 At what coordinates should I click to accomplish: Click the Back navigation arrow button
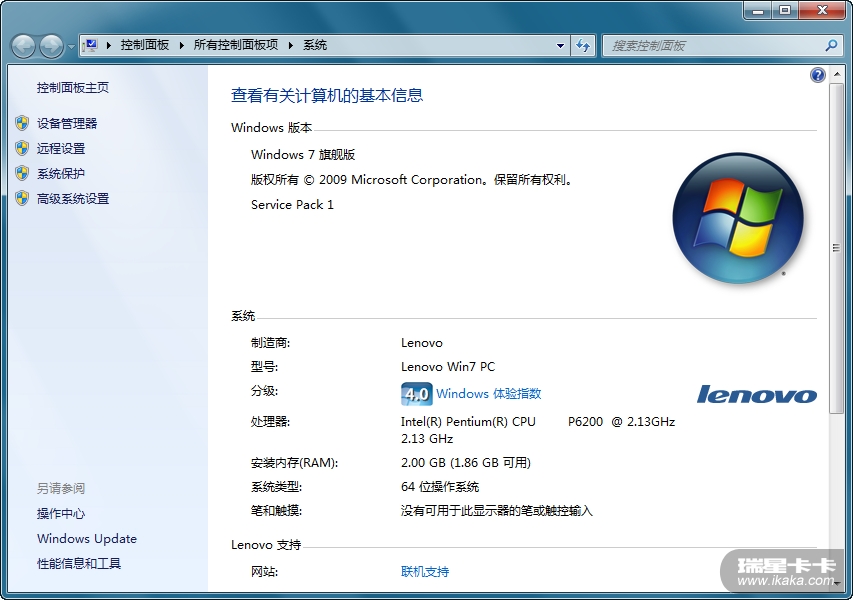coord(23,46)
